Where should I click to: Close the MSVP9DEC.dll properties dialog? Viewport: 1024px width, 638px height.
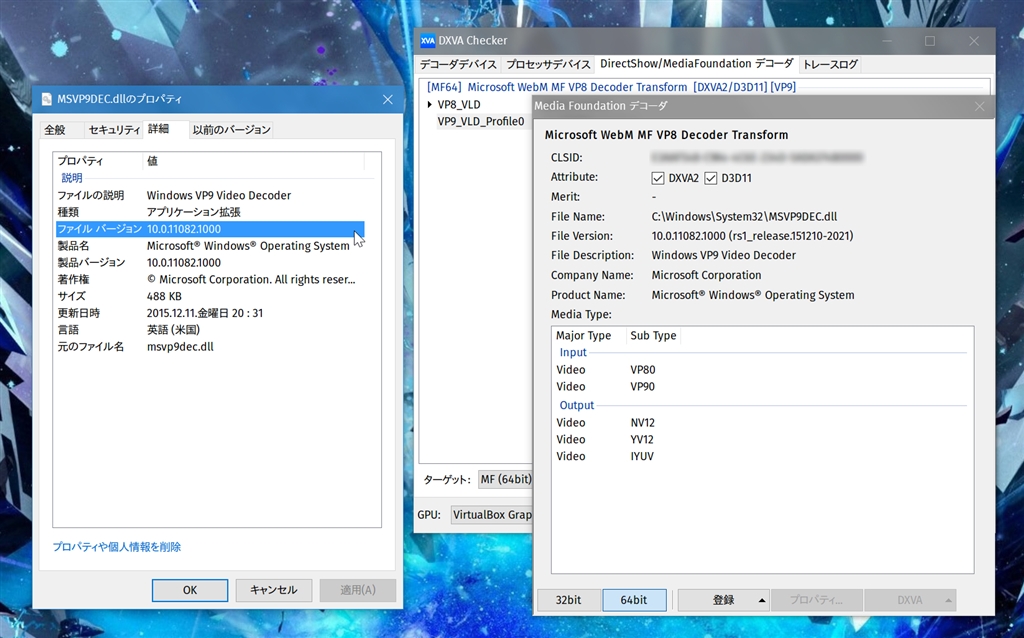(388, 99)
